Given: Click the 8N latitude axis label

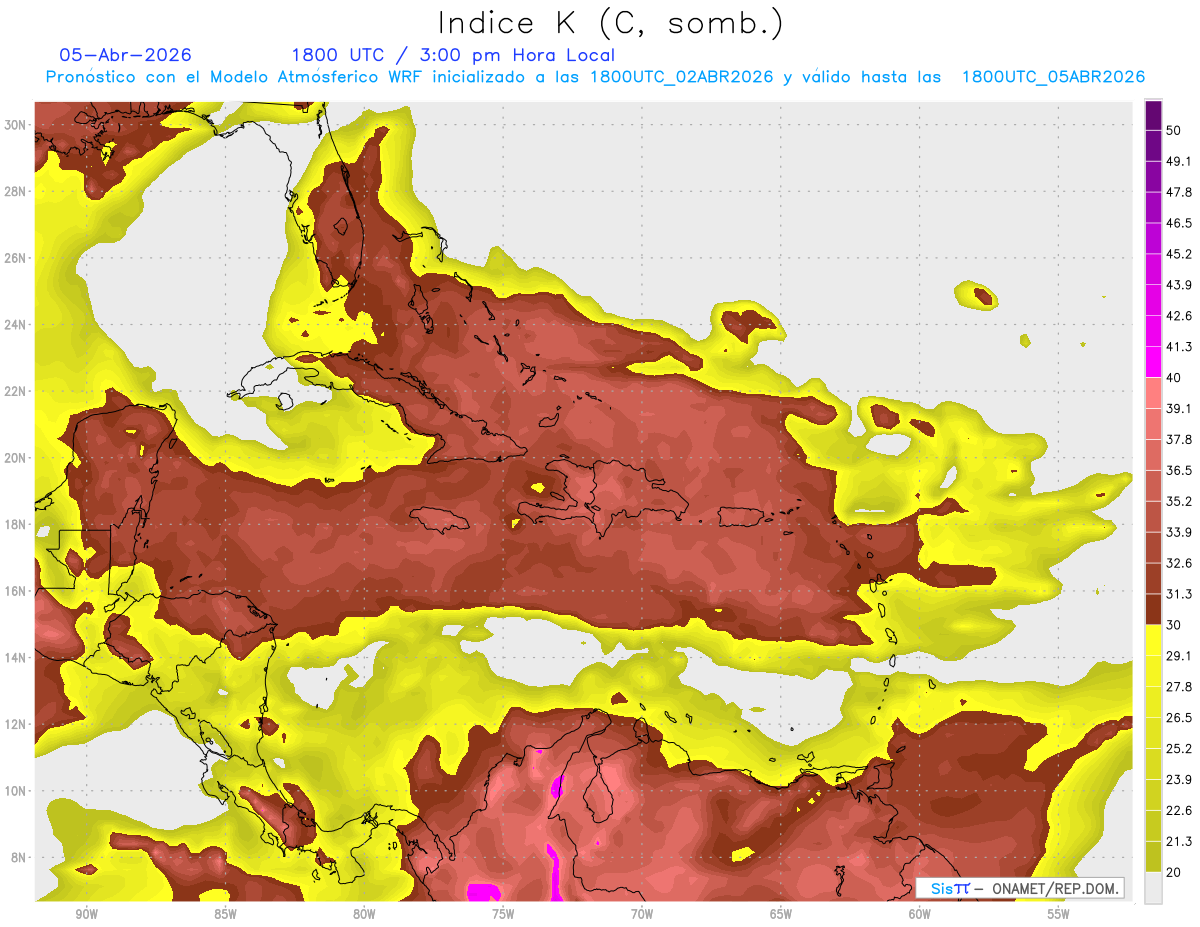Looking at the screenshot, I should click(19, 857).
